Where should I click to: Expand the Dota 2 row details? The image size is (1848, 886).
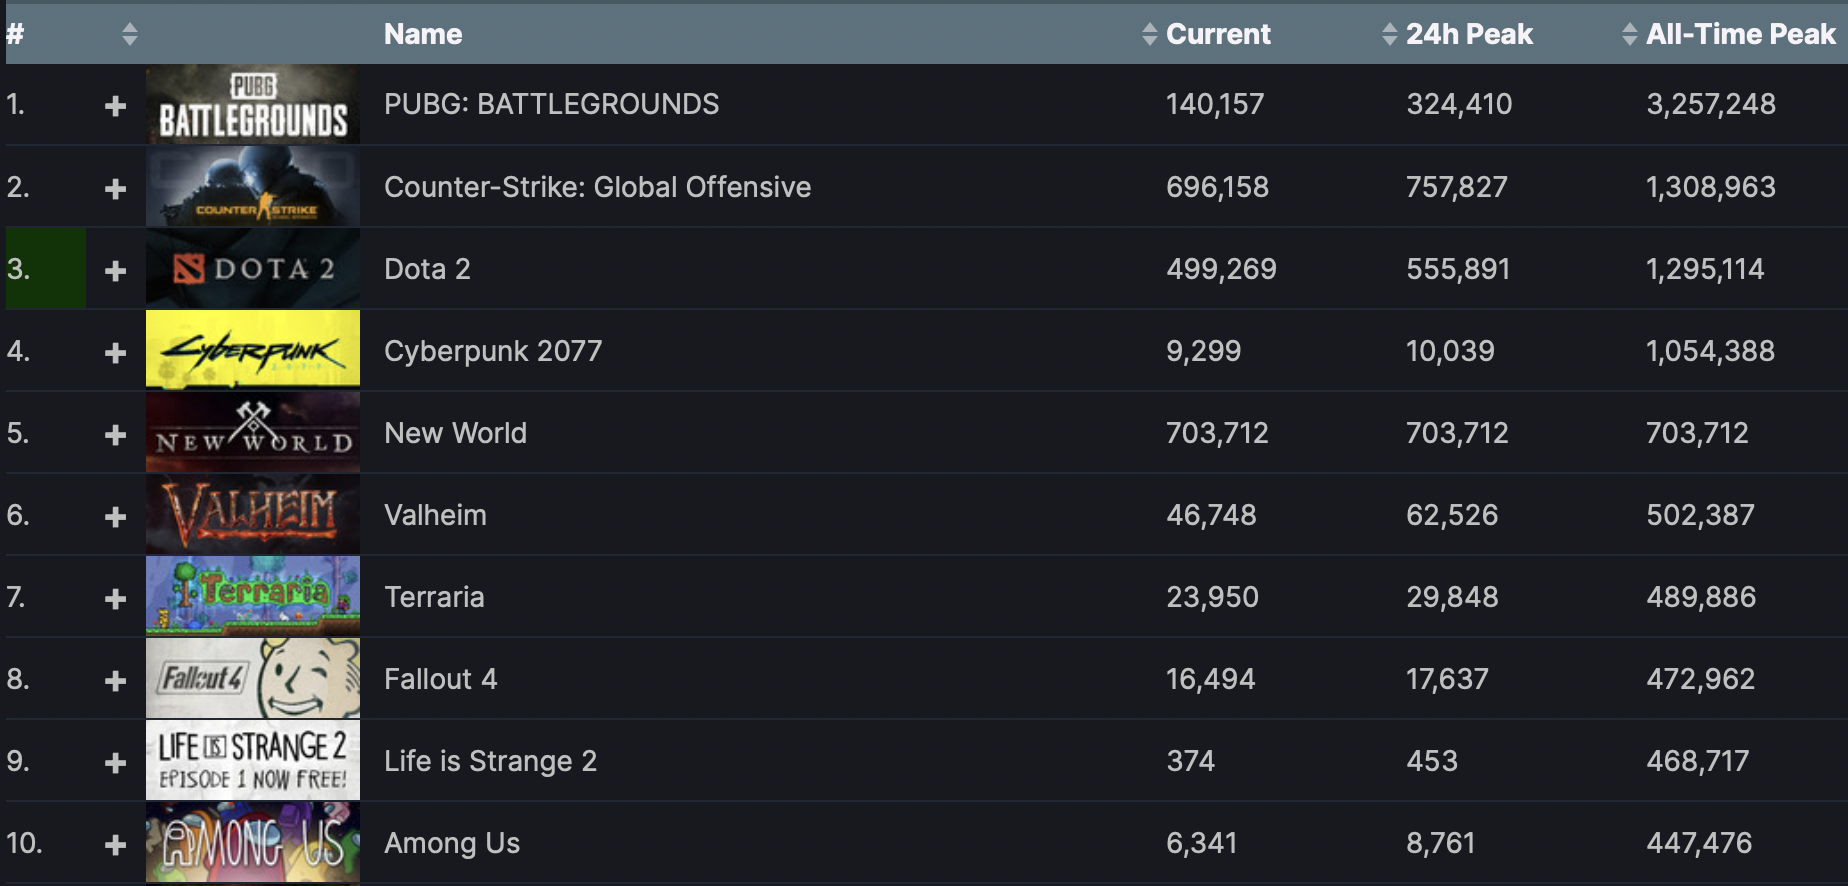pyautogui.click(x=117, y=268)
